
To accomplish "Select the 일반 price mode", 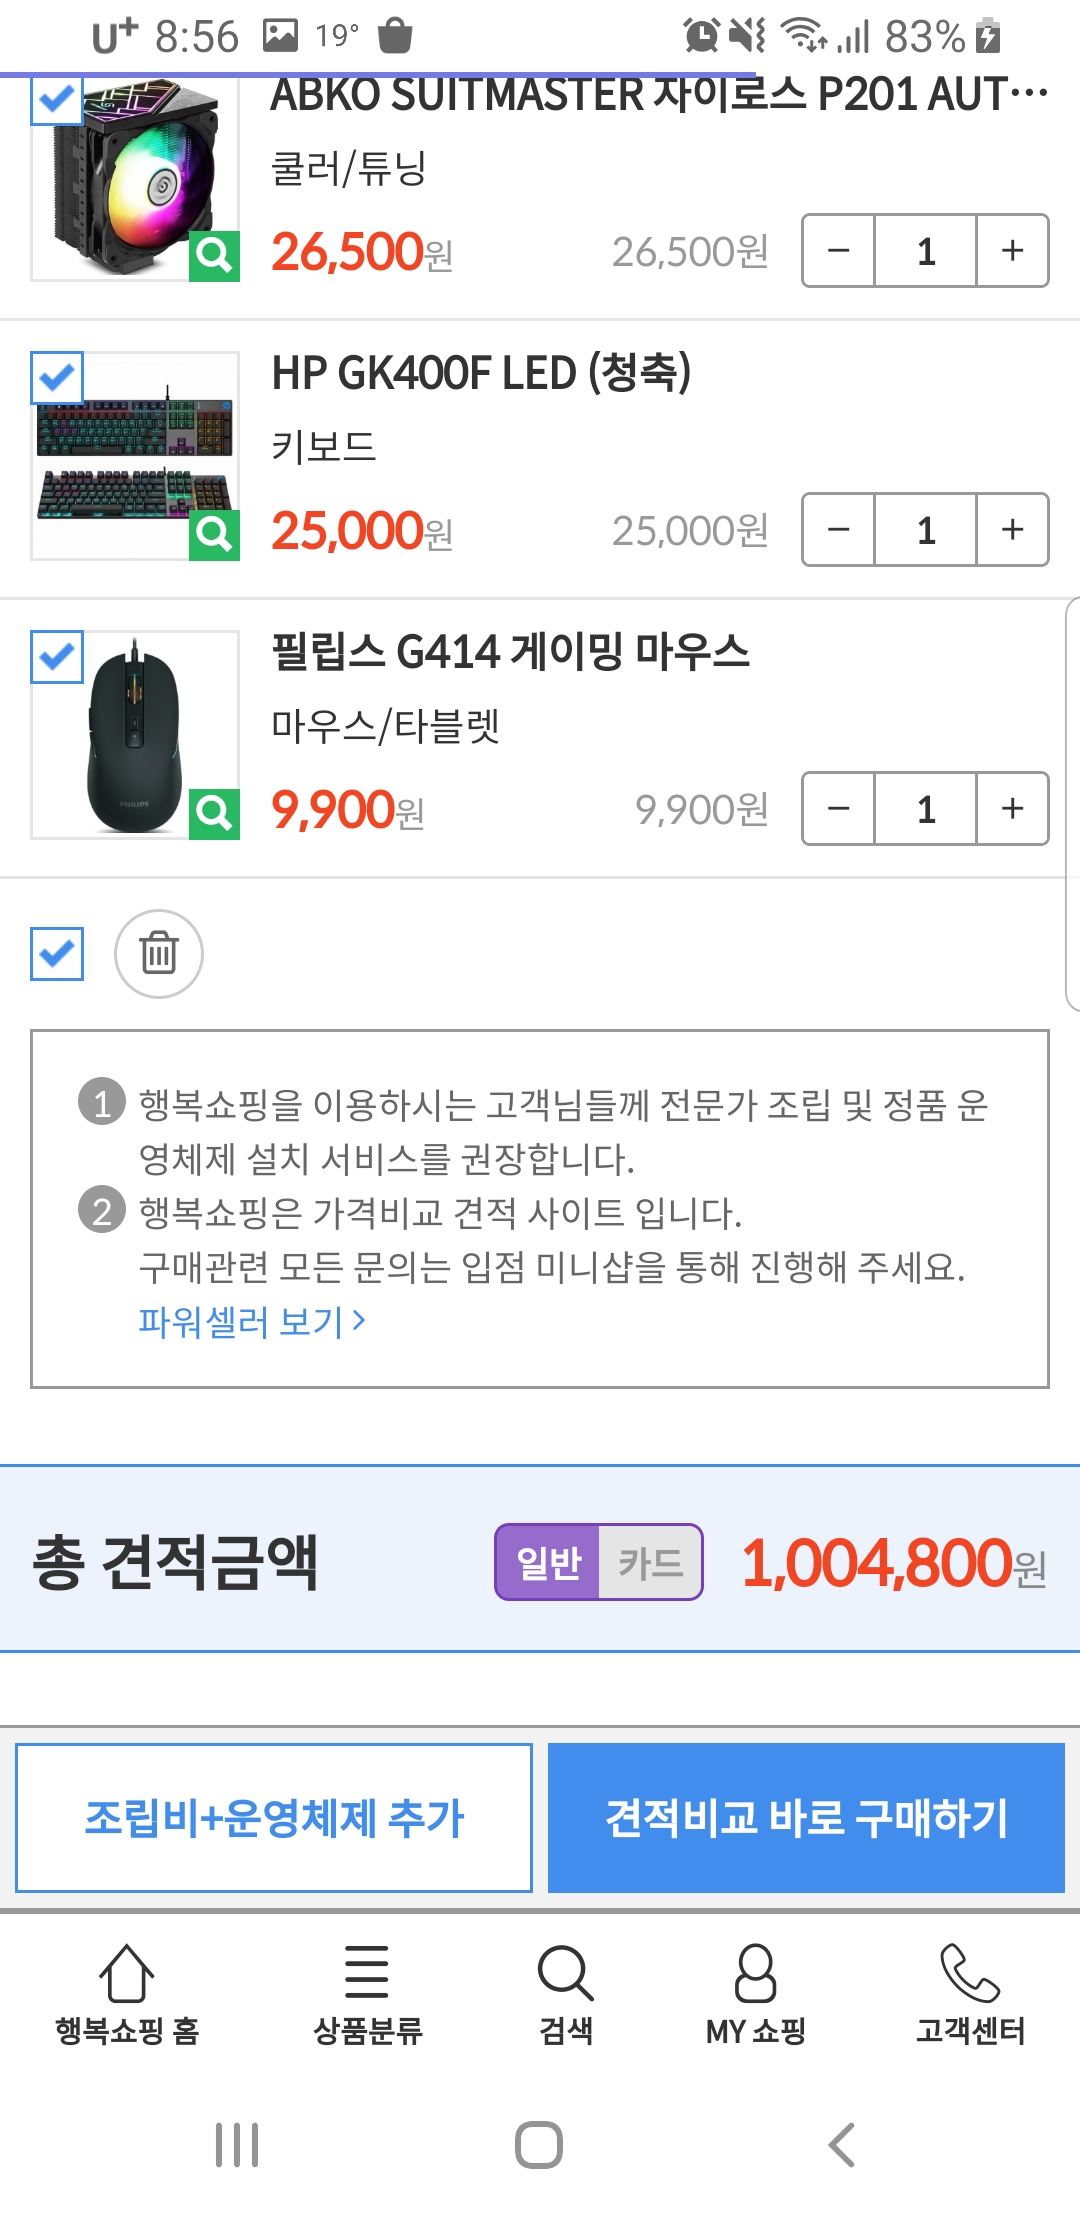I will coord(548,1562).
